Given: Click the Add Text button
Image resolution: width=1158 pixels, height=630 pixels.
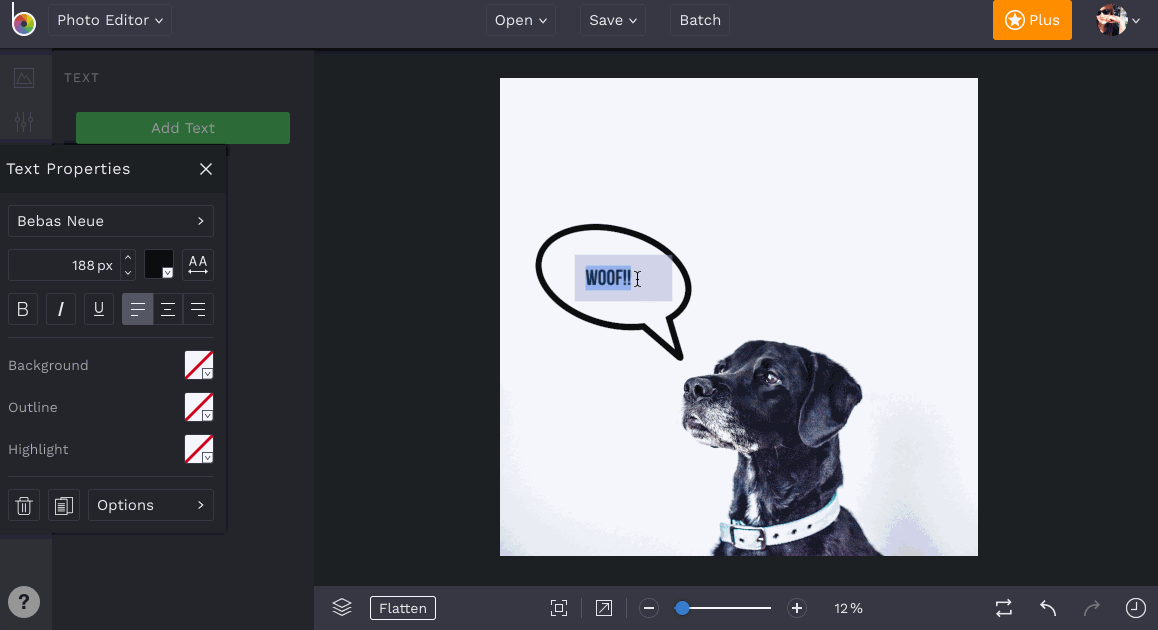Looking at the screenshot, I should (x=183, y=128).
